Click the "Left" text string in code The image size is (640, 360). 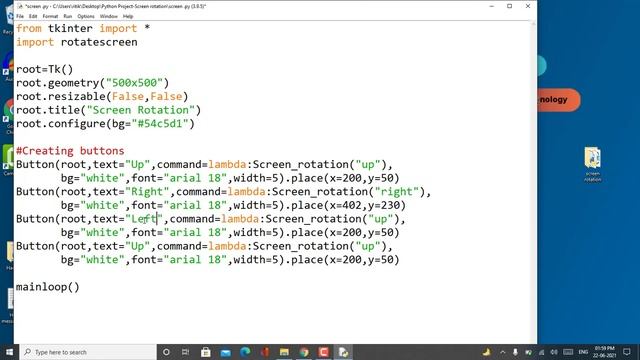(x=144, y=219)
